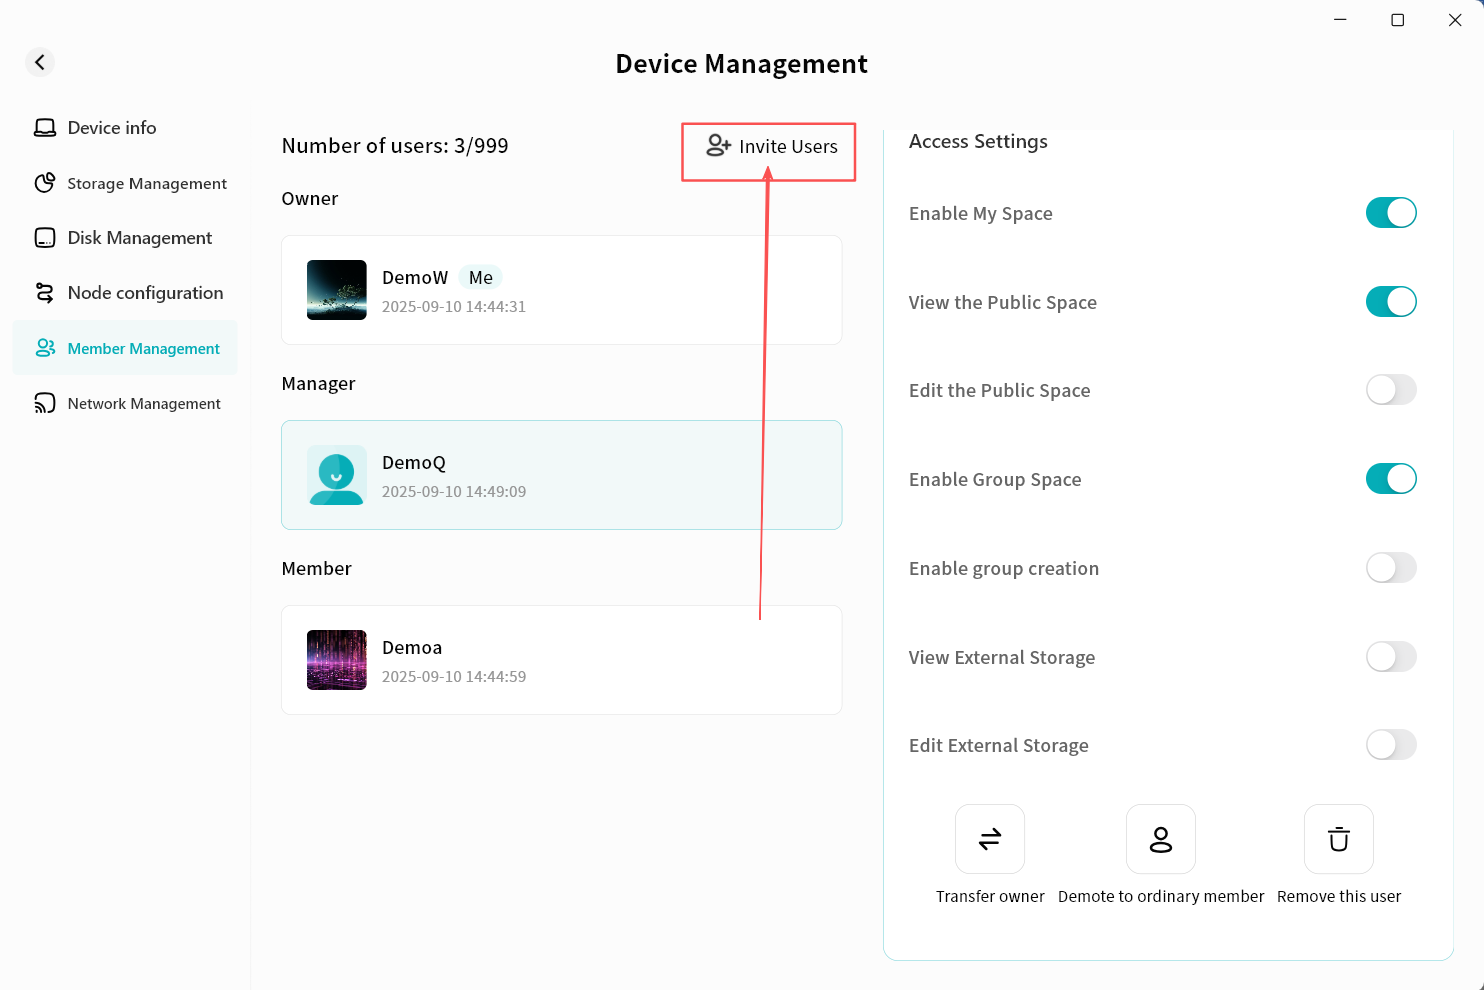Image resolution: width=1484 pixels, height=990 pixels.
Task: Disable the Enable My Space toggle
Action: point(1391,213)
